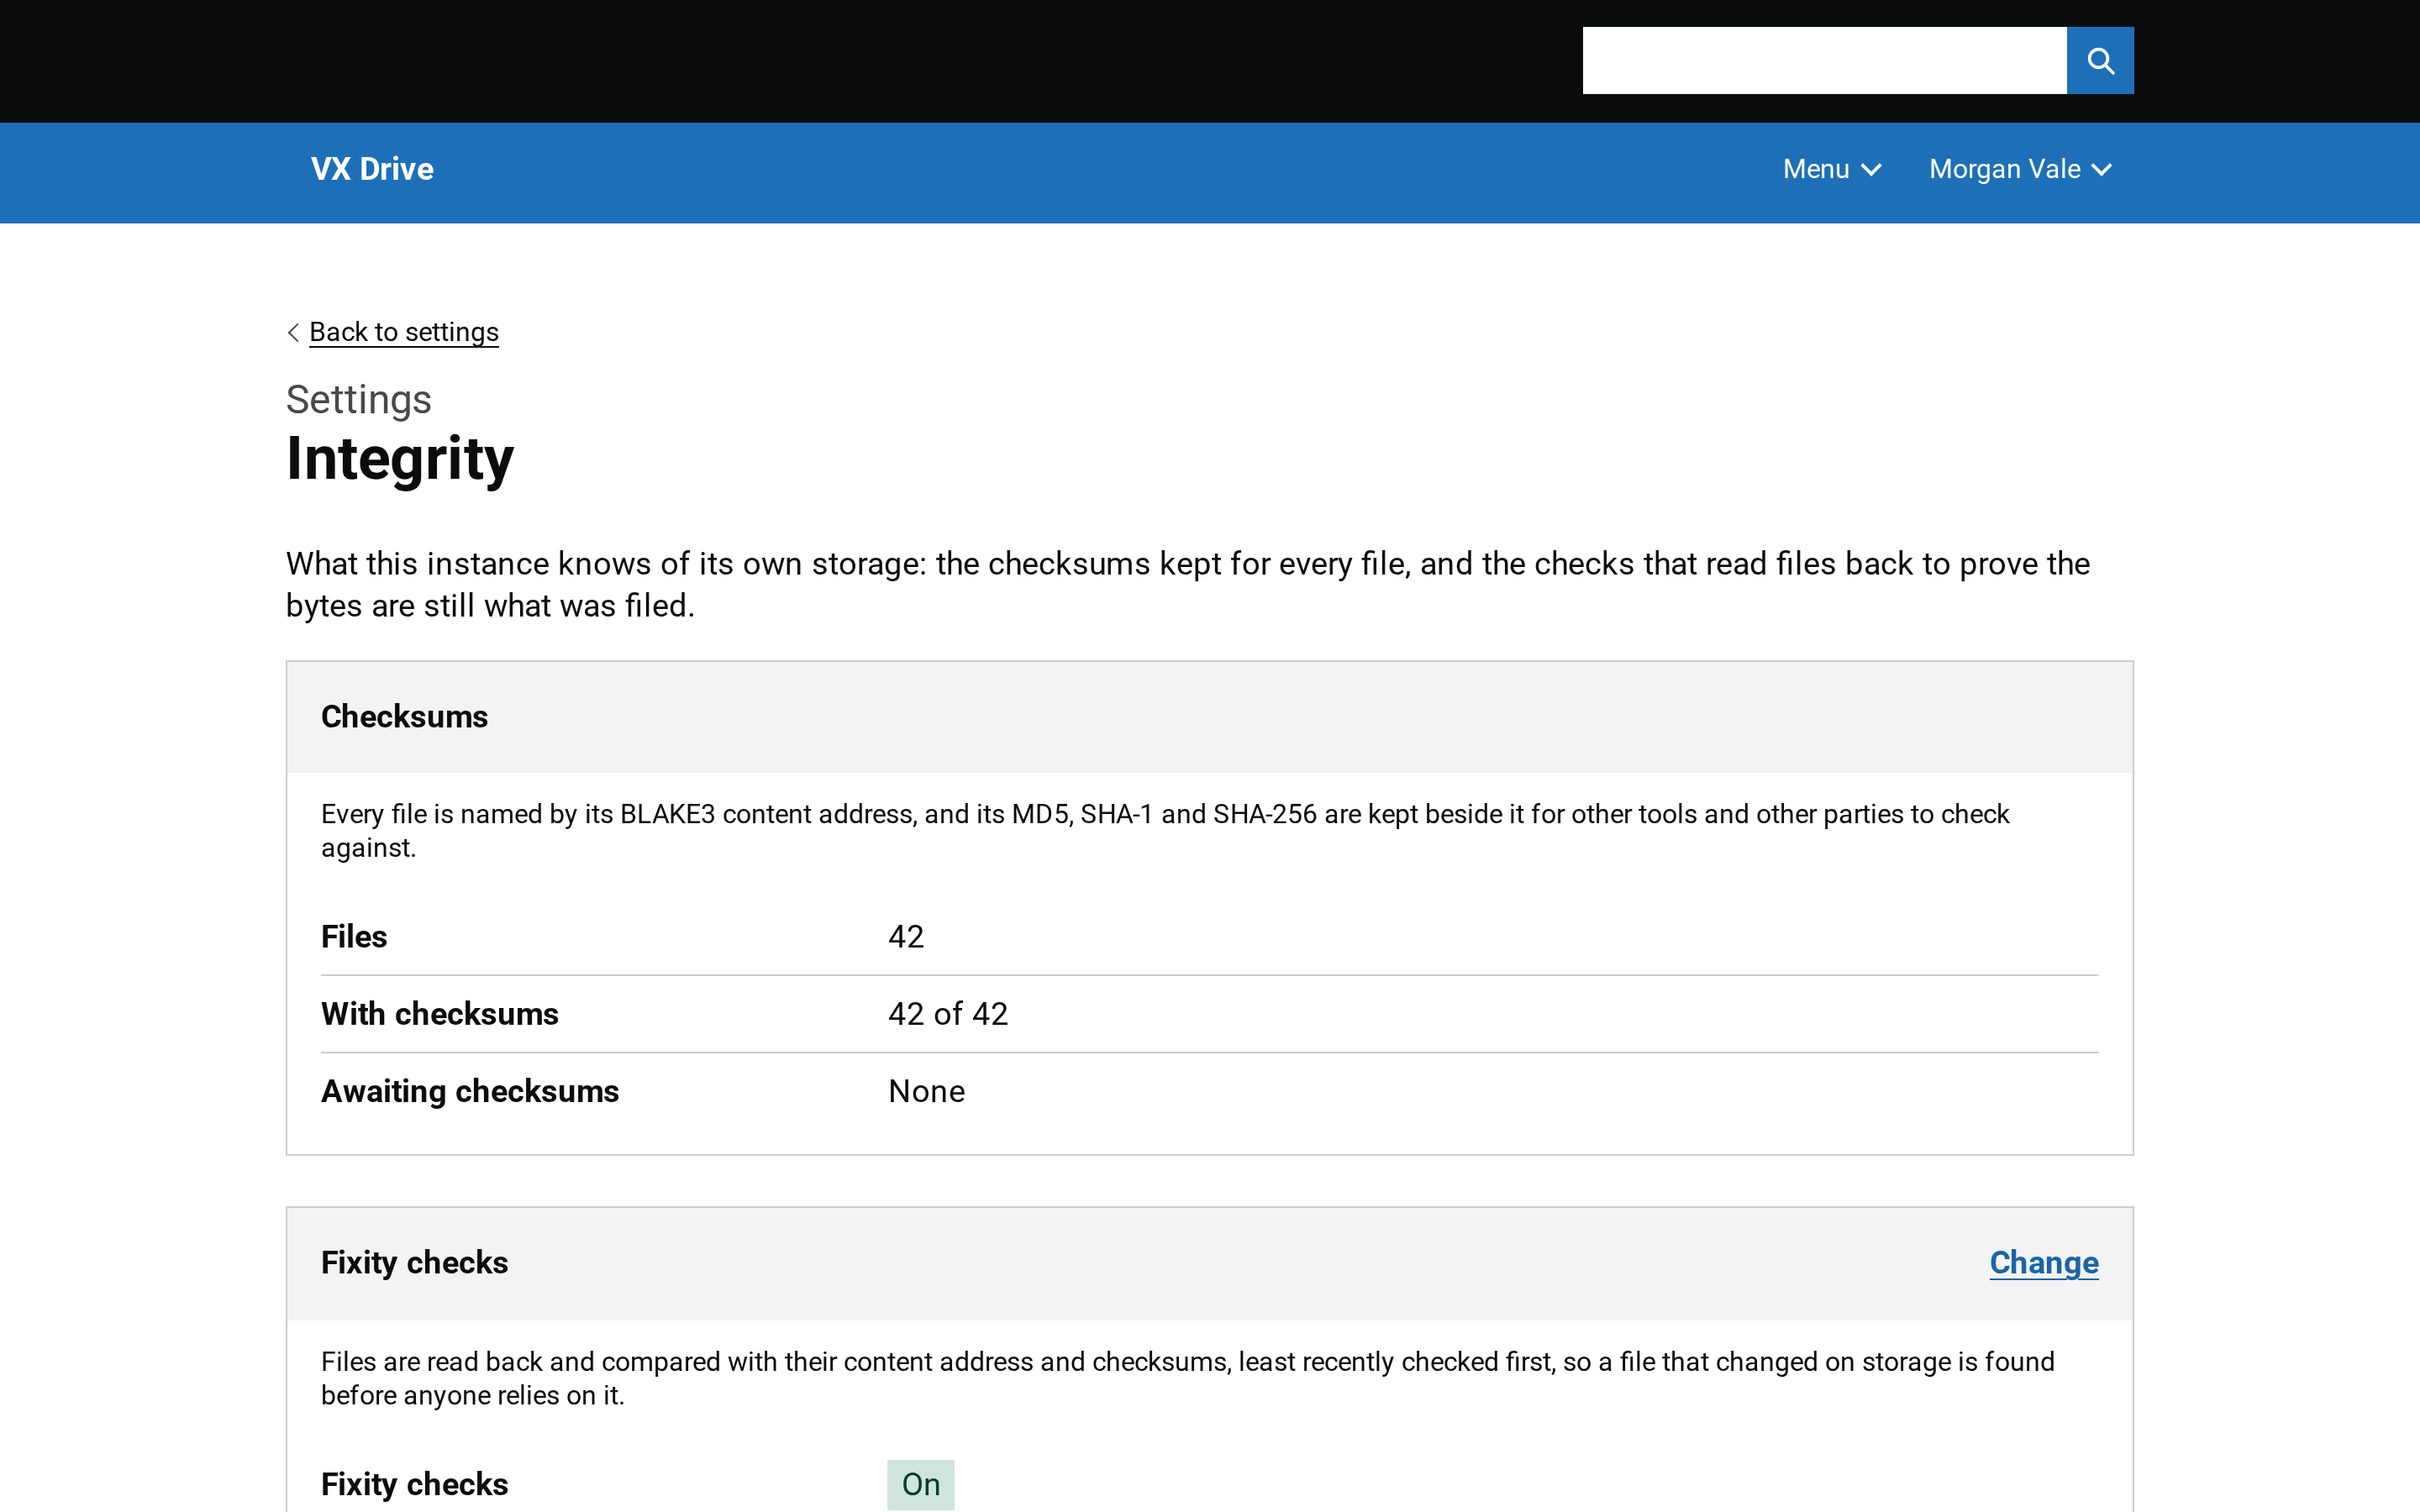The width and height of the screenshot is (2420, 1512).
Task: Click the Checksums section heading
Action: pyautogui.click(x=404, y=717)
